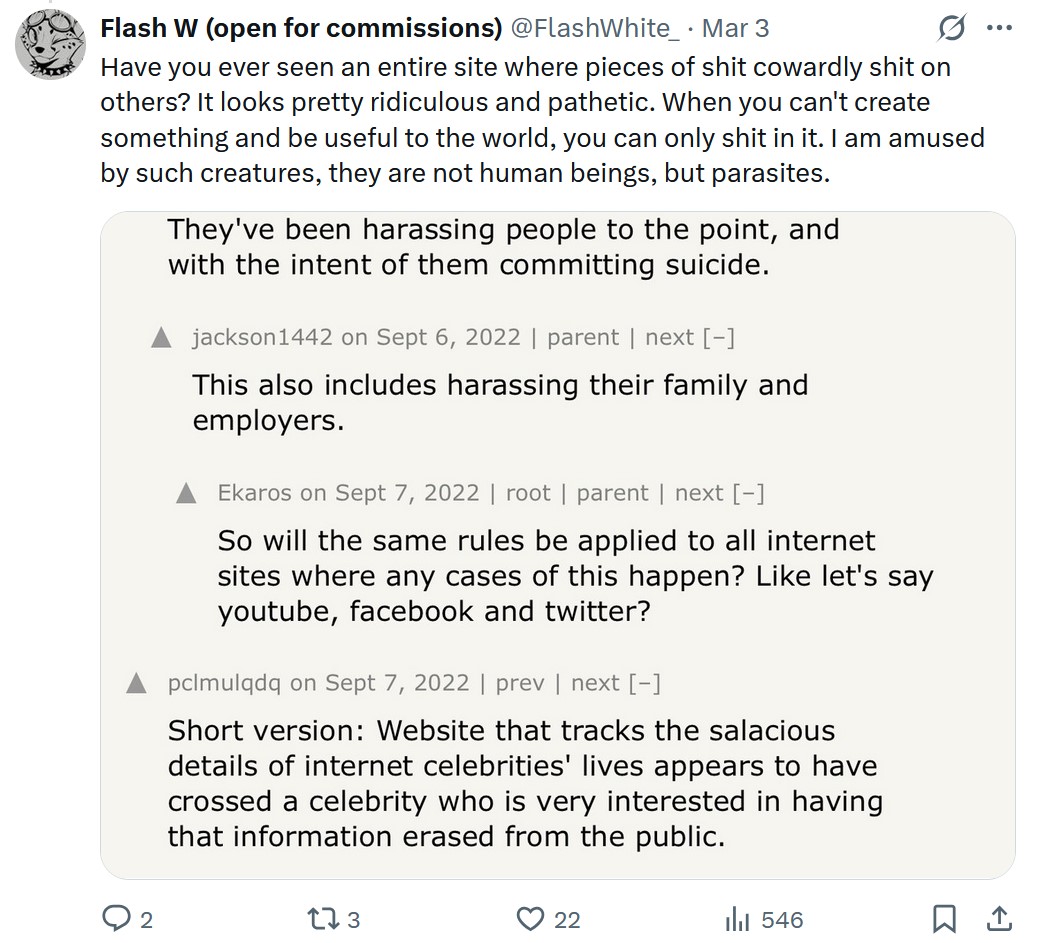Screen dimensions: 1037x943
Task: Bookmark this post
Action: (944, 918)
